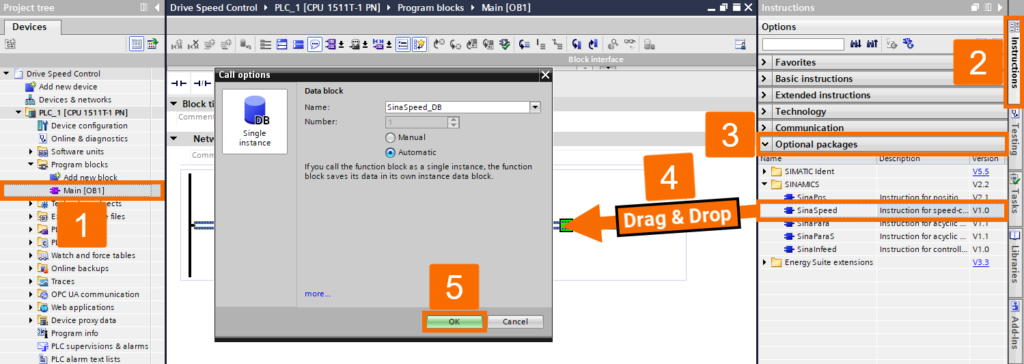
Task: Click the more... link
Action: 317,294
